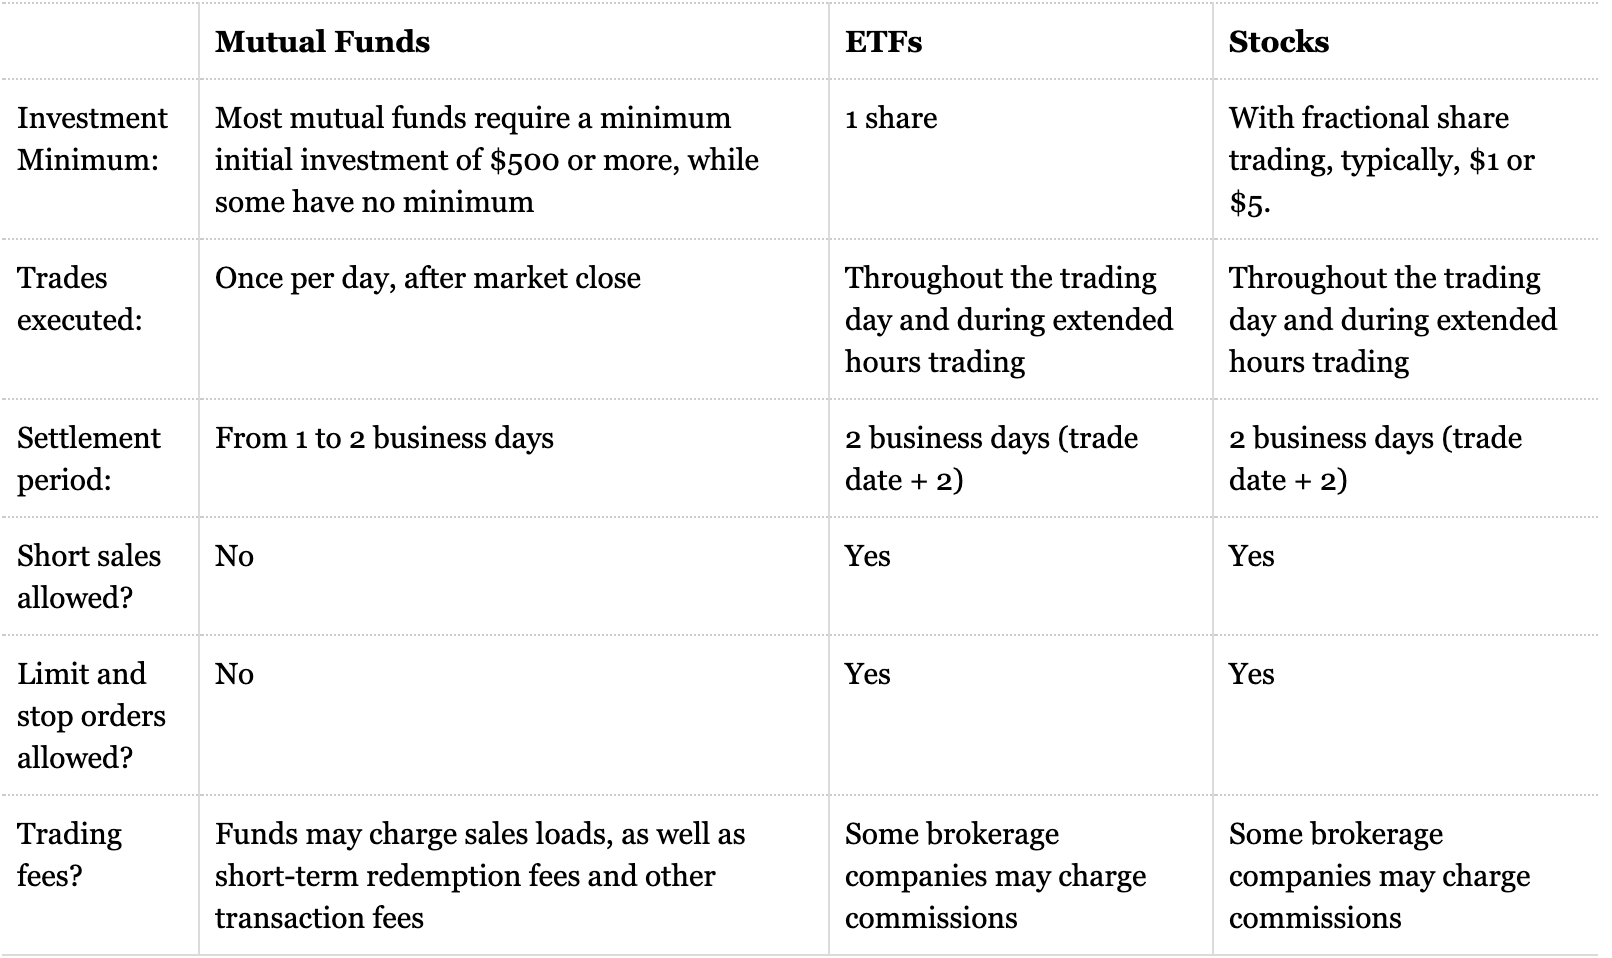The image size is (1612, 958).
Task: Click the Settlement period row label
Action: point(88,459)
